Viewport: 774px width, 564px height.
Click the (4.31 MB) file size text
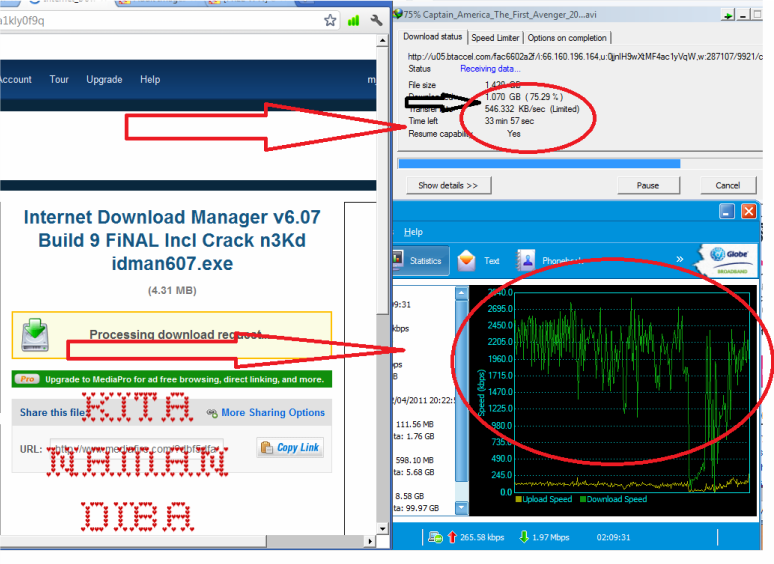click(x=172, y=291)
